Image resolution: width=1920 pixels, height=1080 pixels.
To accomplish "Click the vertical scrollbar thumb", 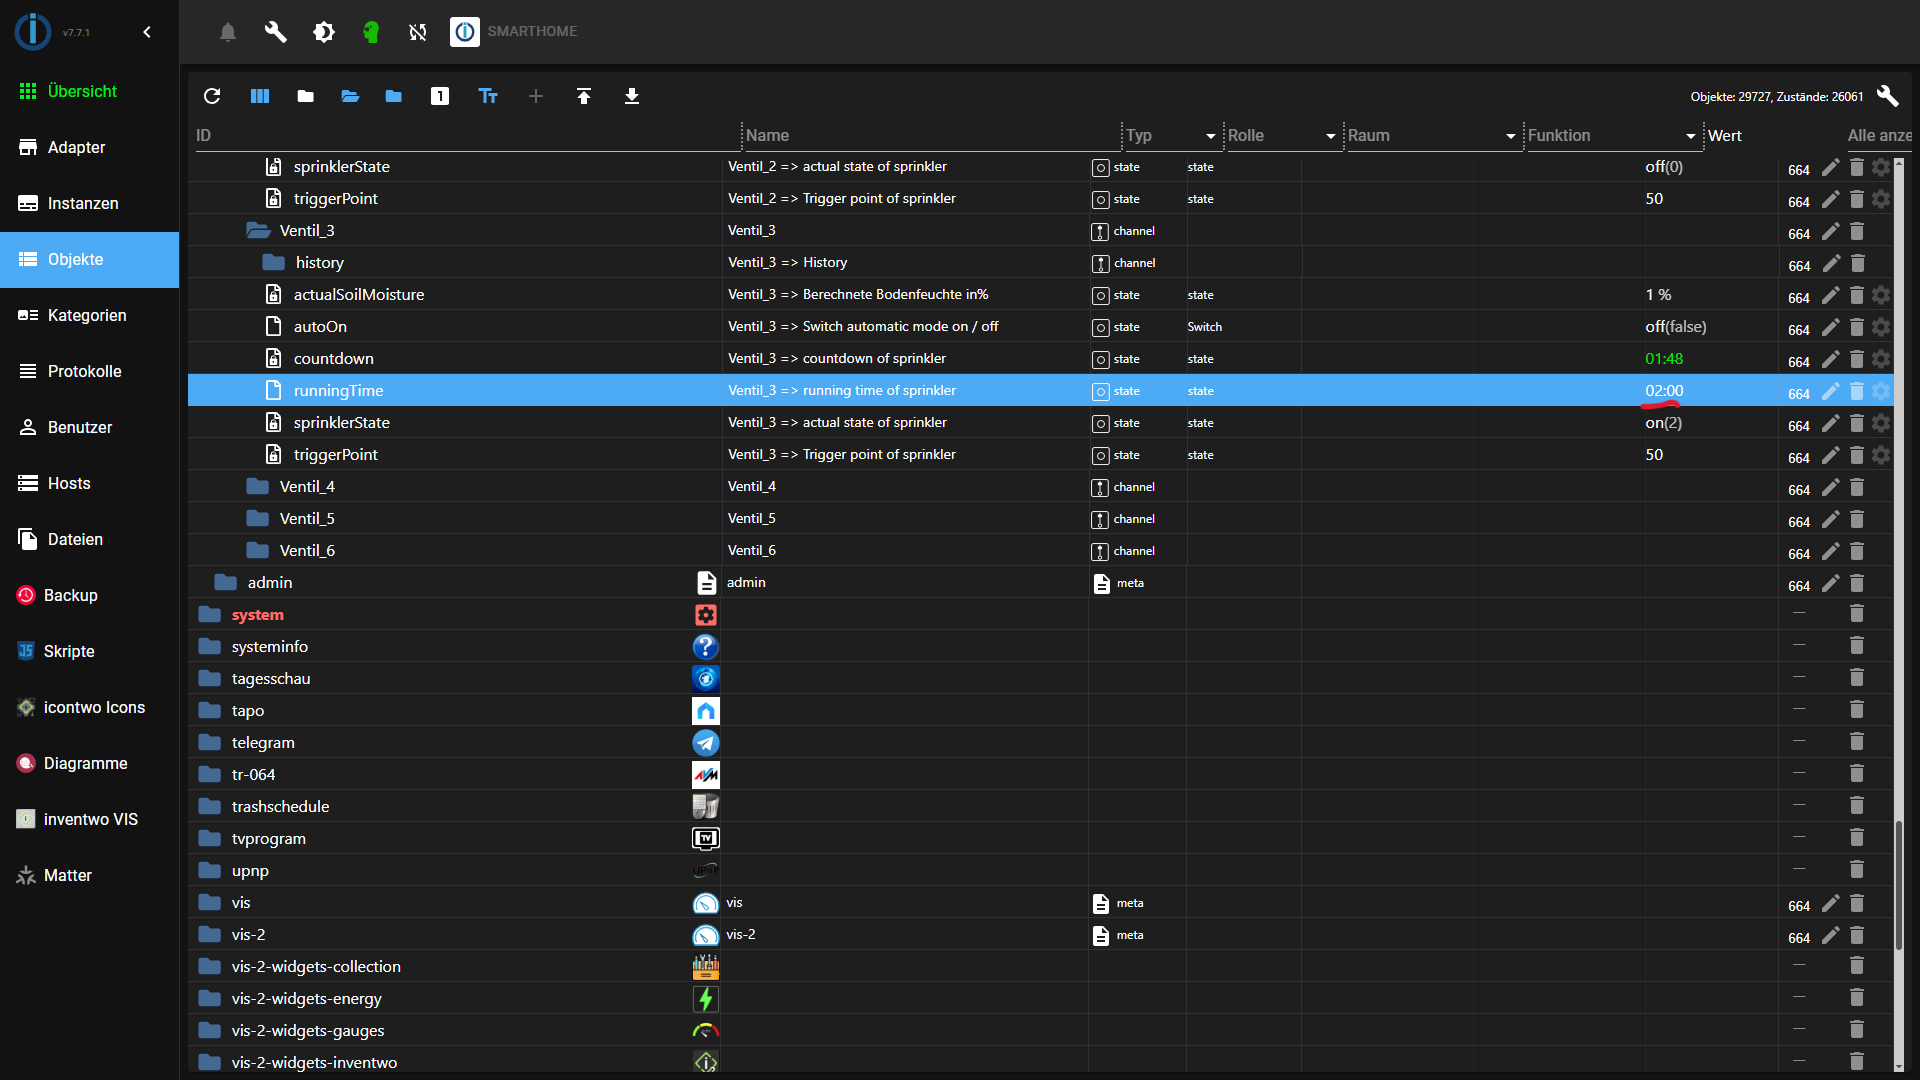I will tap(1898, 885).
